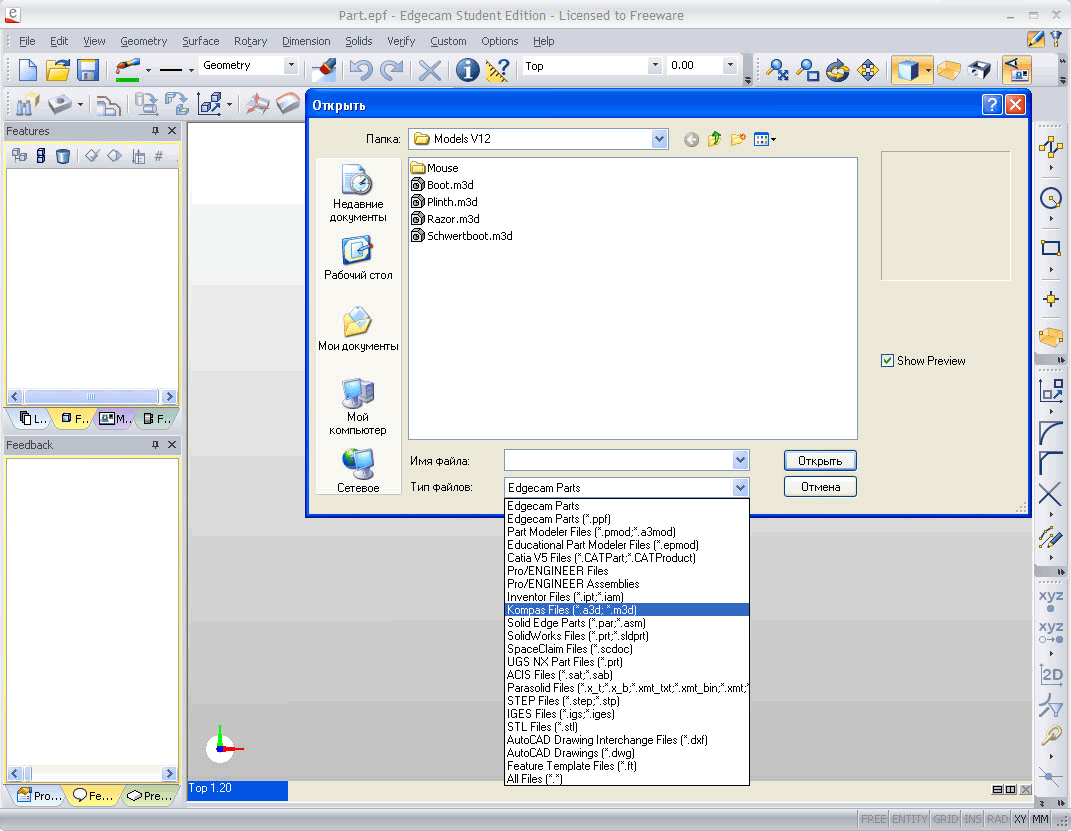Click the paint brush regenerate icon
The image size is (1071, 831).
[x=323, y=70]
